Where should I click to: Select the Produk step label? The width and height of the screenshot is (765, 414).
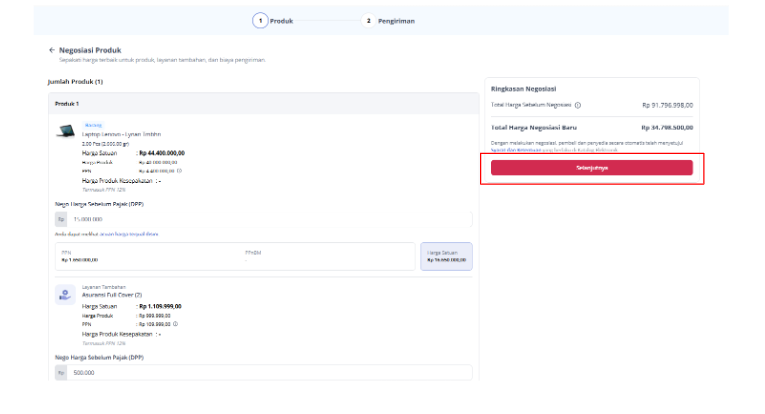(282, 21)
